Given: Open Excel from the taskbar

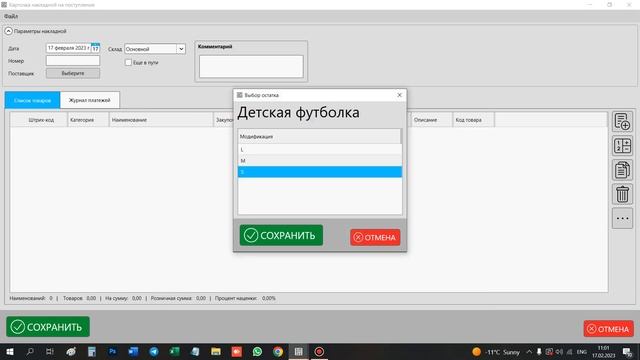Looking at the screenshot, I should click(x=174, y=351).
